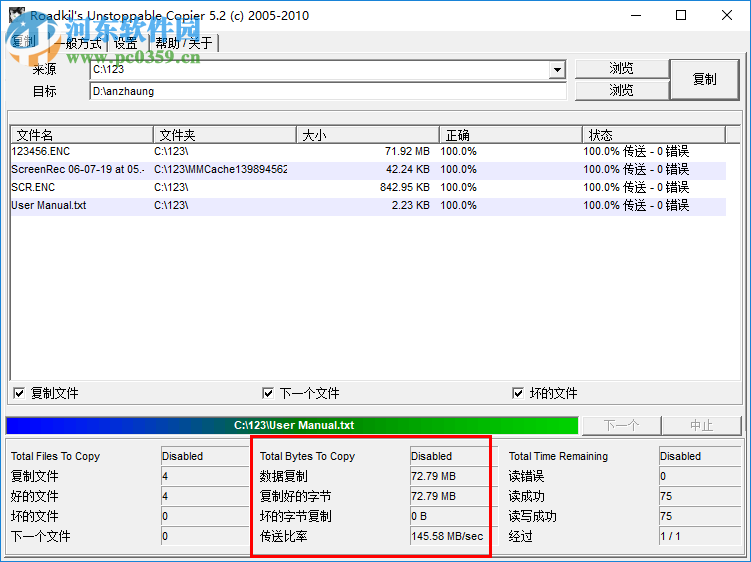Click the 下一个 button

point(621,425)
